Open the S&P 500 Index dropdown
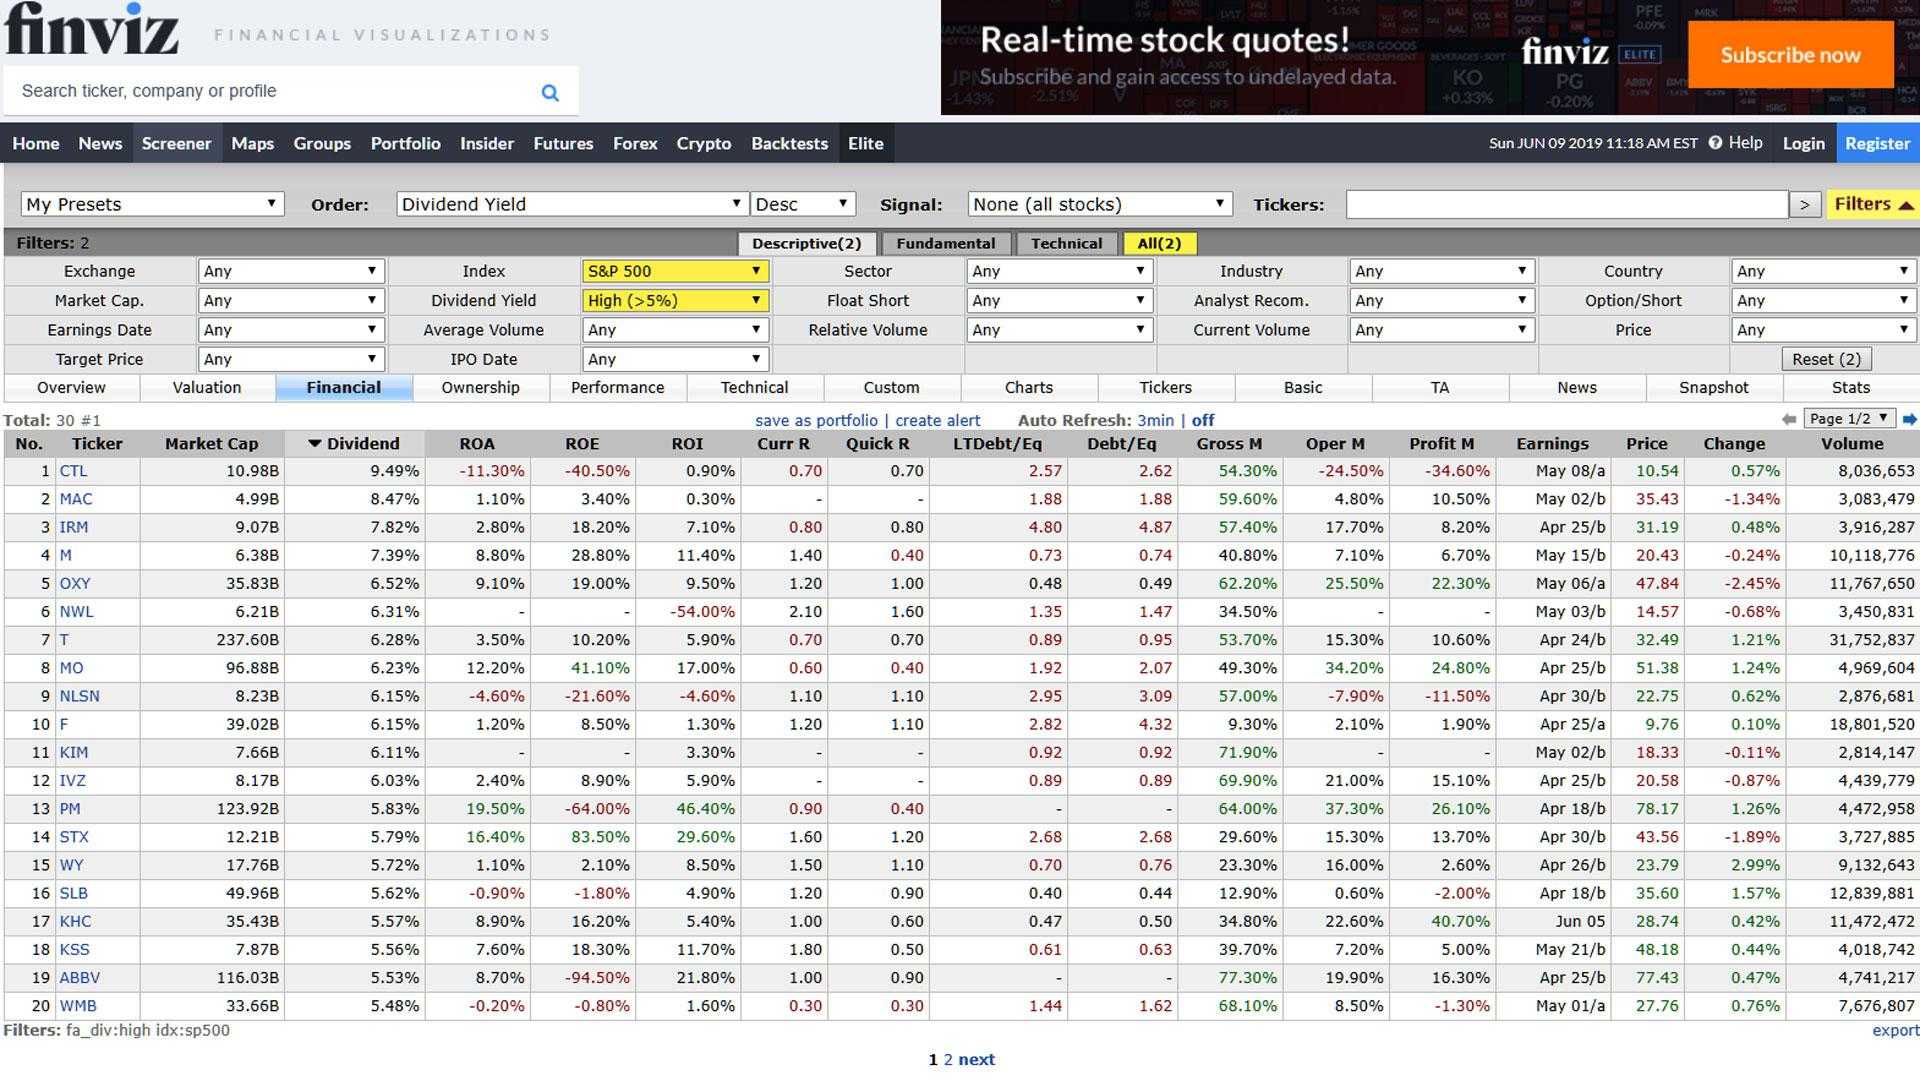The image size is (1920, 1081). (674, 271)
